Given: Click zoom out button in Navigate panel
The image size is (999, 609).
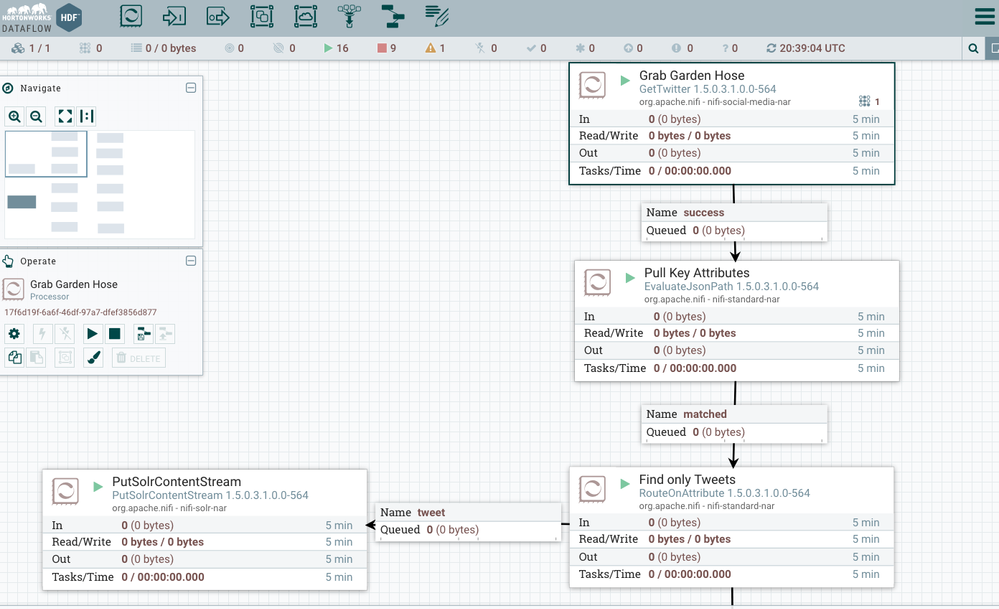Looking at the screenshot, I should [37, 117].
